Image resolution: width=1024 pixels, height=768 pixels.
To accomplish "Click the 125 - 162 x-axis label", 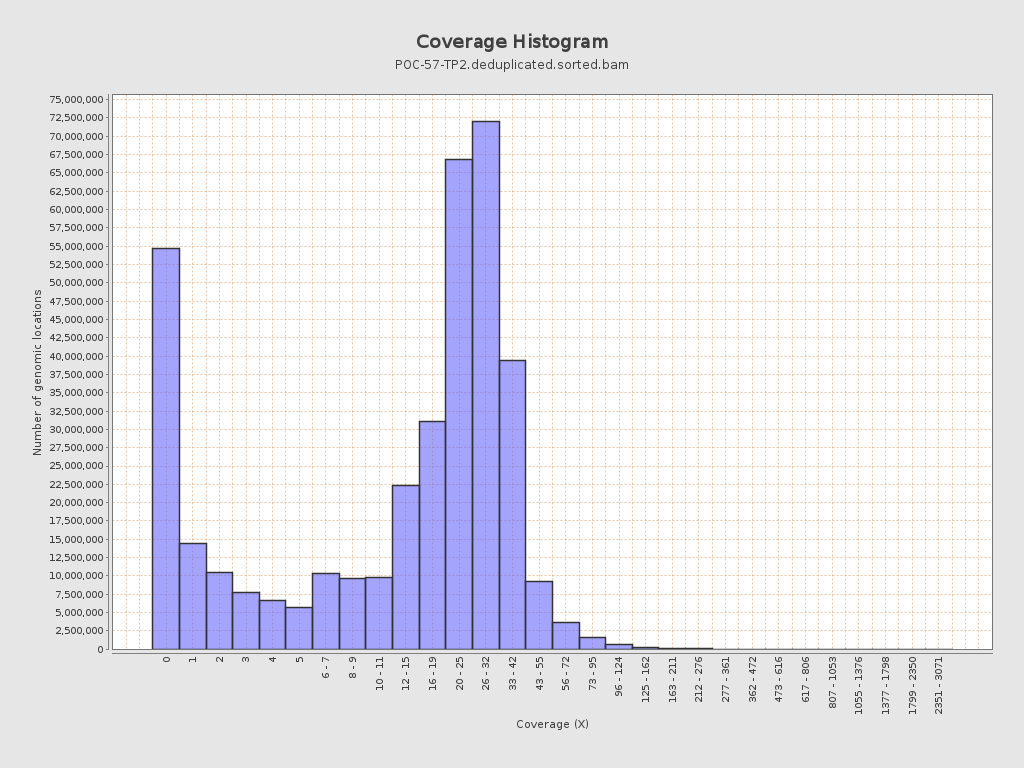I will [646, 679].
